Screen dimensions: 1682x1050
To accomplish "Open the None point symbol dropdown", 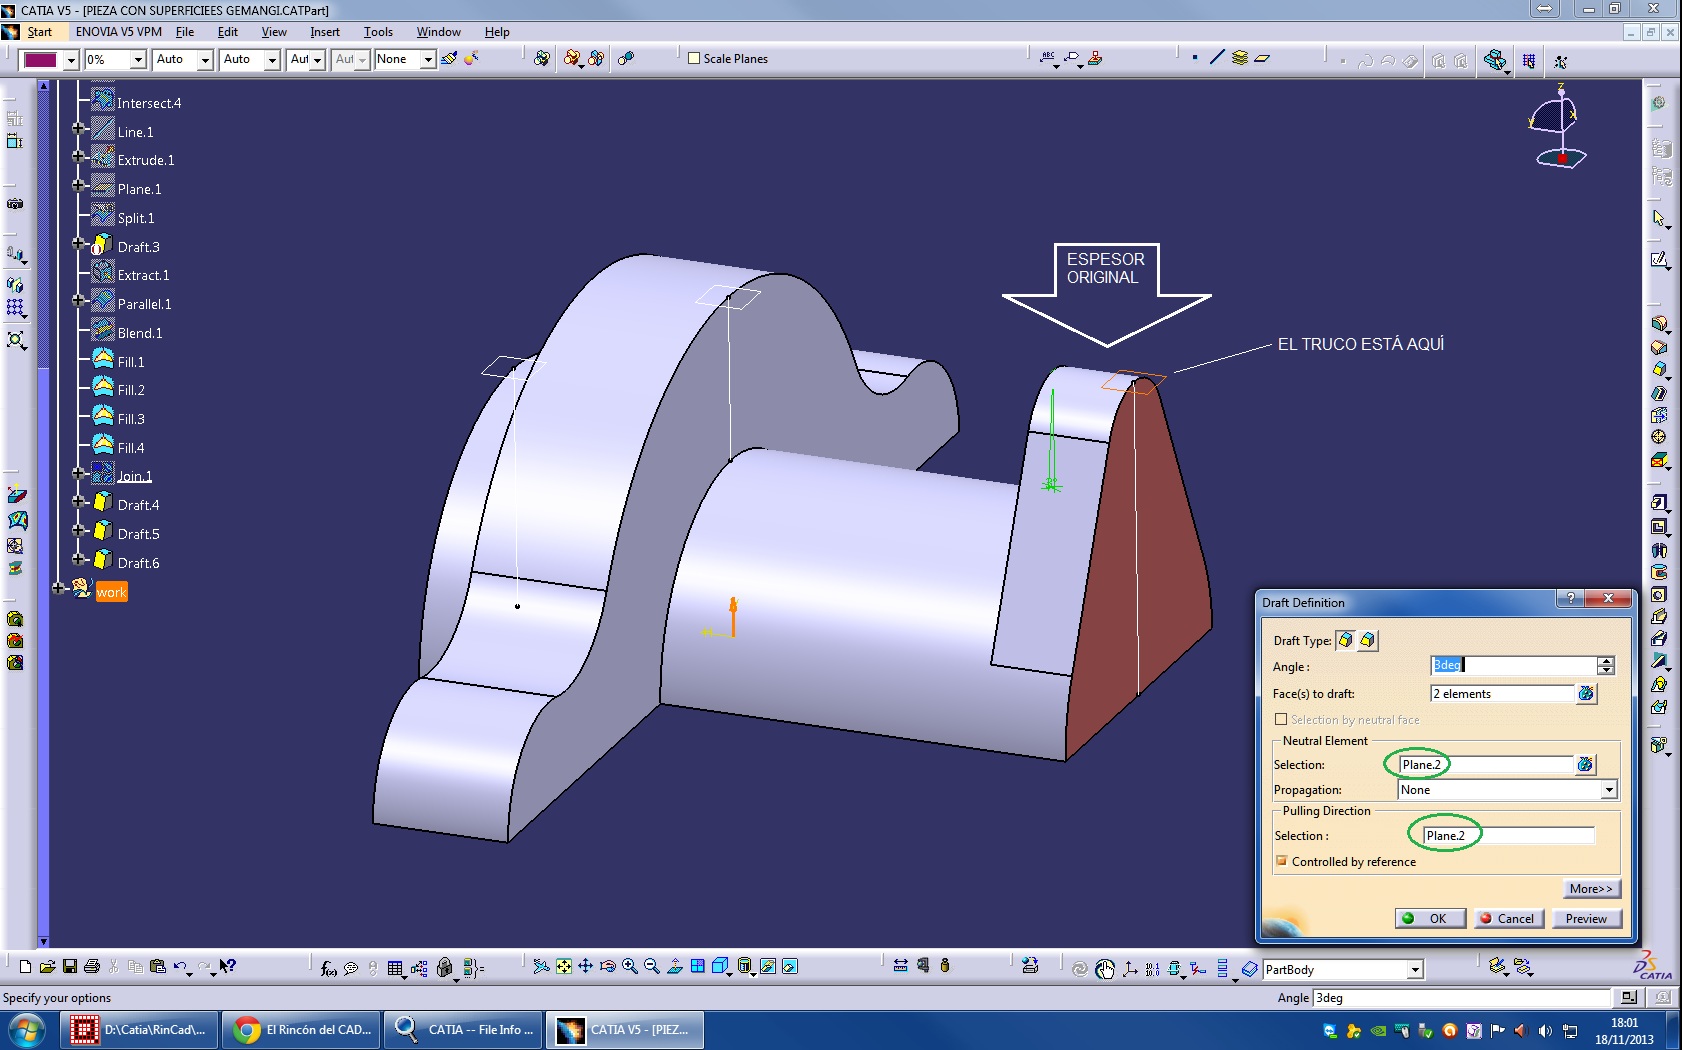I will tap(428, 60).
